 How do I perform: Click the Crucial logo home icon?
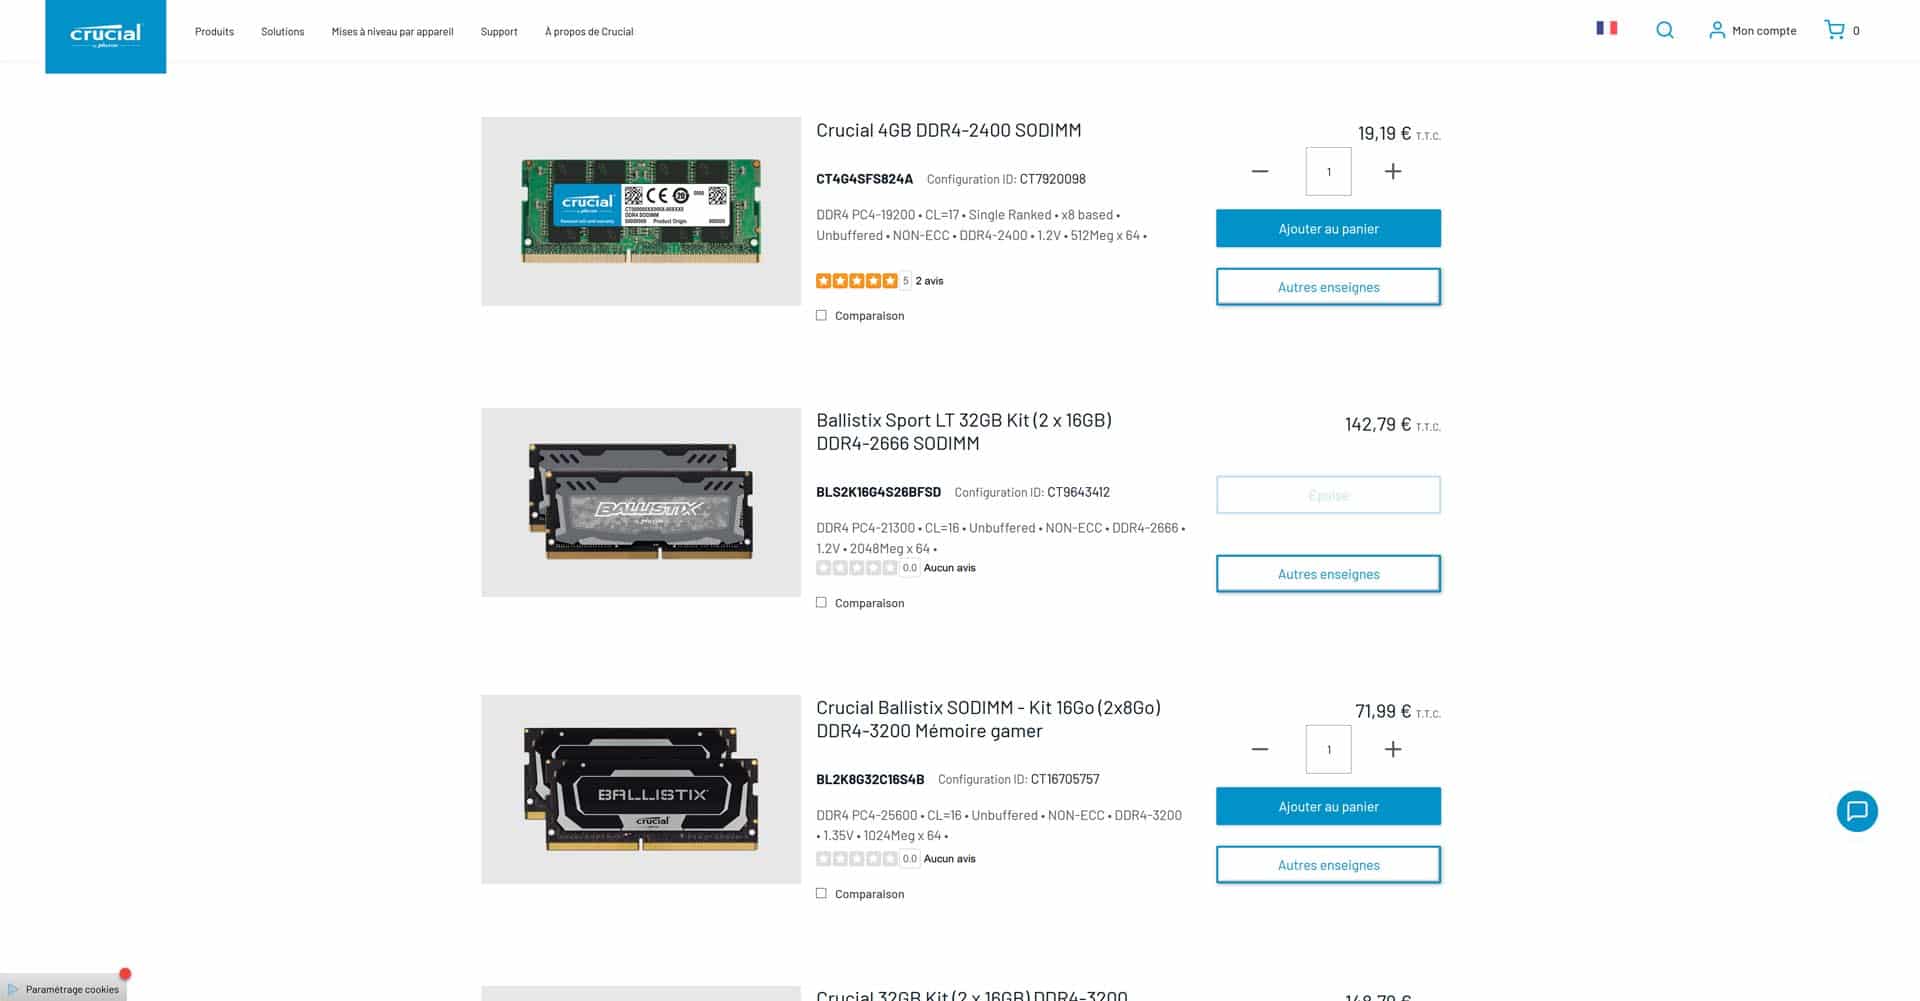click(x=105, y=36)
